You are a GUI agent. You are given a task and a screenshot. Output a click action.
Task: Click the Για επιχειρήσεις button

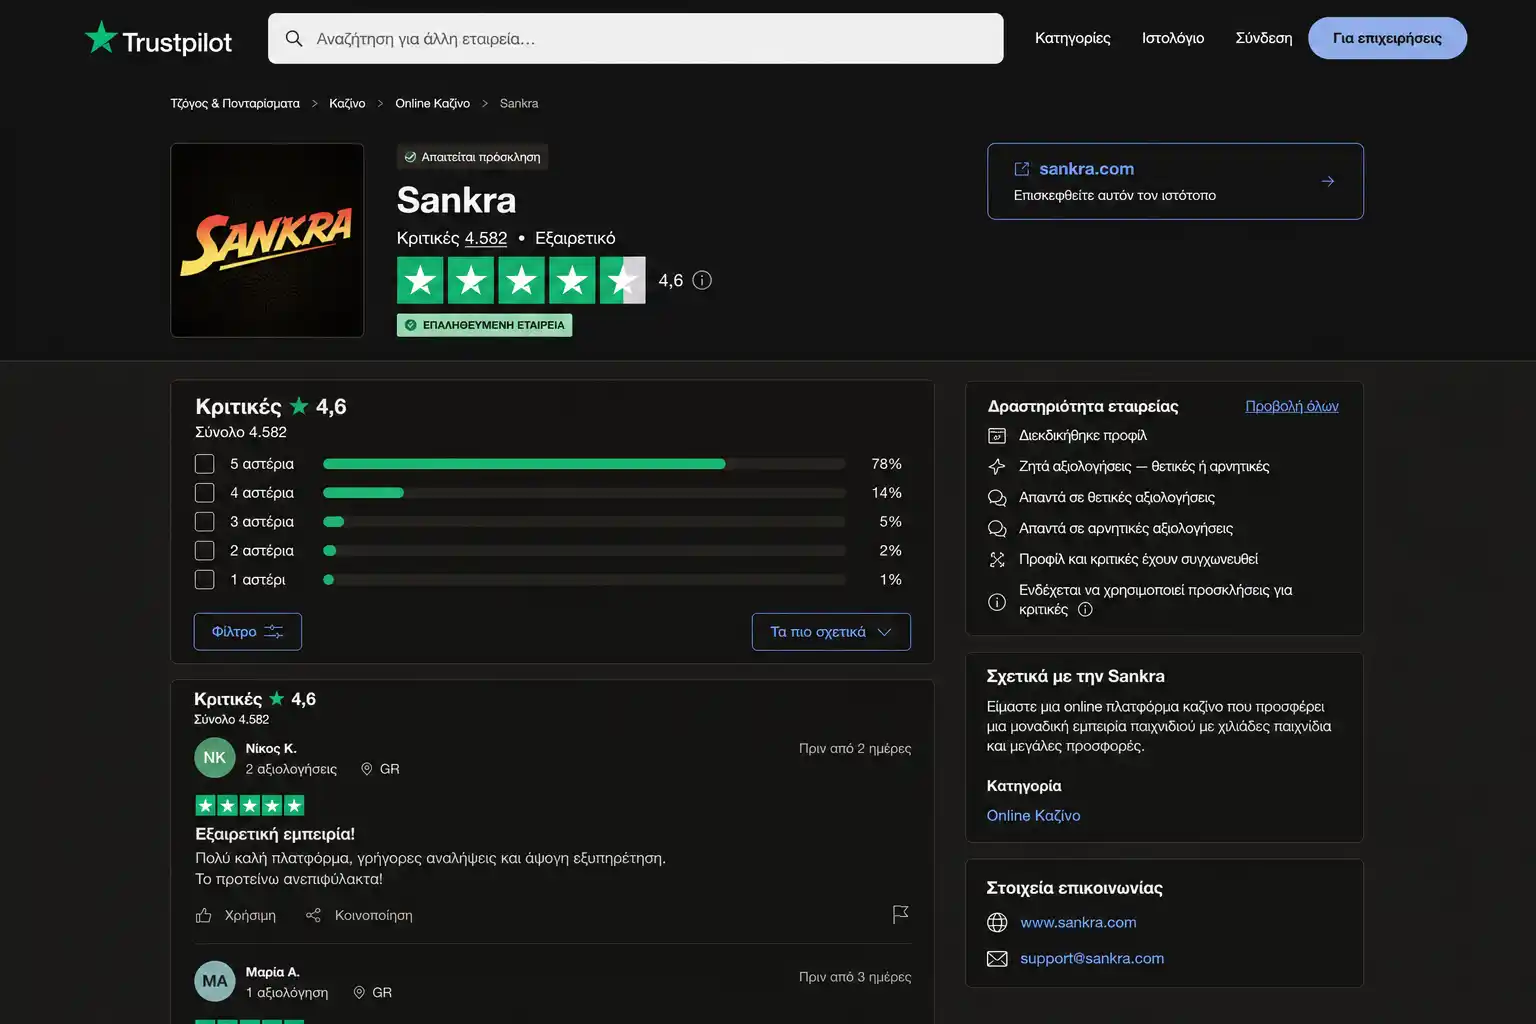(1387, 38)
